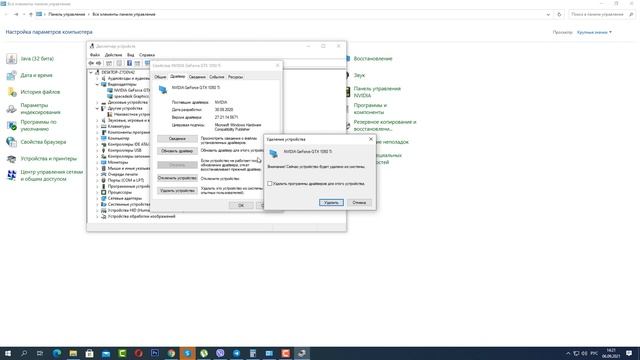Click OK in the properties dialog
Image resolution: width=640 pixels, height=360 pixels.
coord(241,205)
